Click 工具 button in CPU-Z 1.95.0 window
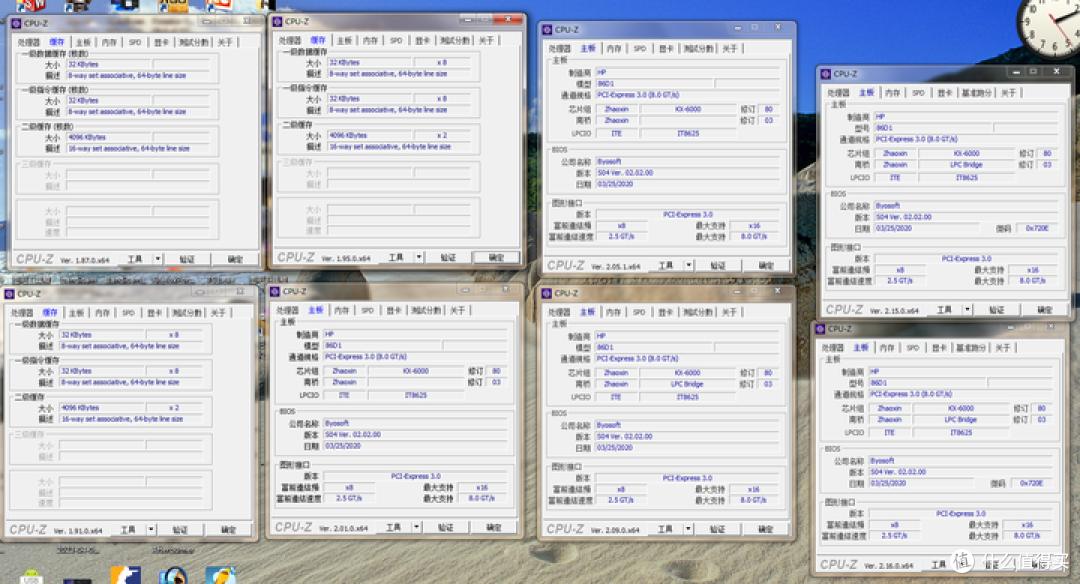Image resolution: width=1080 pixels, height=584 pixels. [x=396, y=257]
